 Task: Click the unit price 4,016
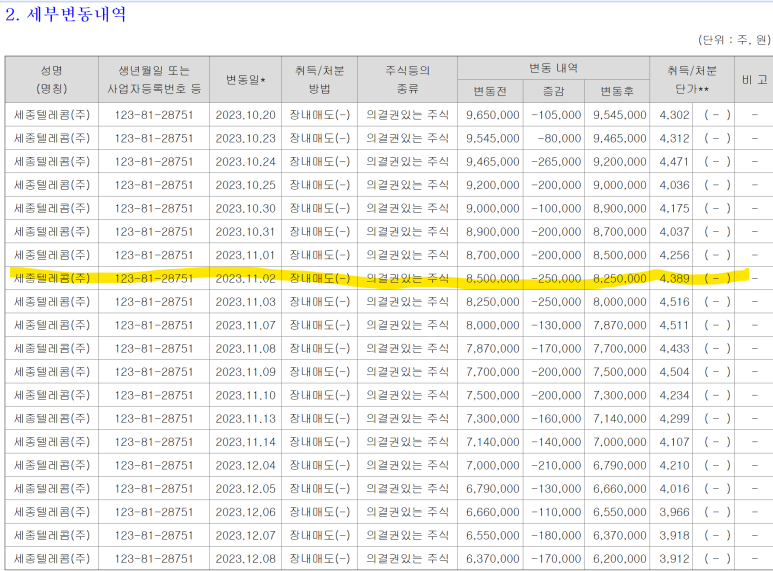[x=674, y=489]
